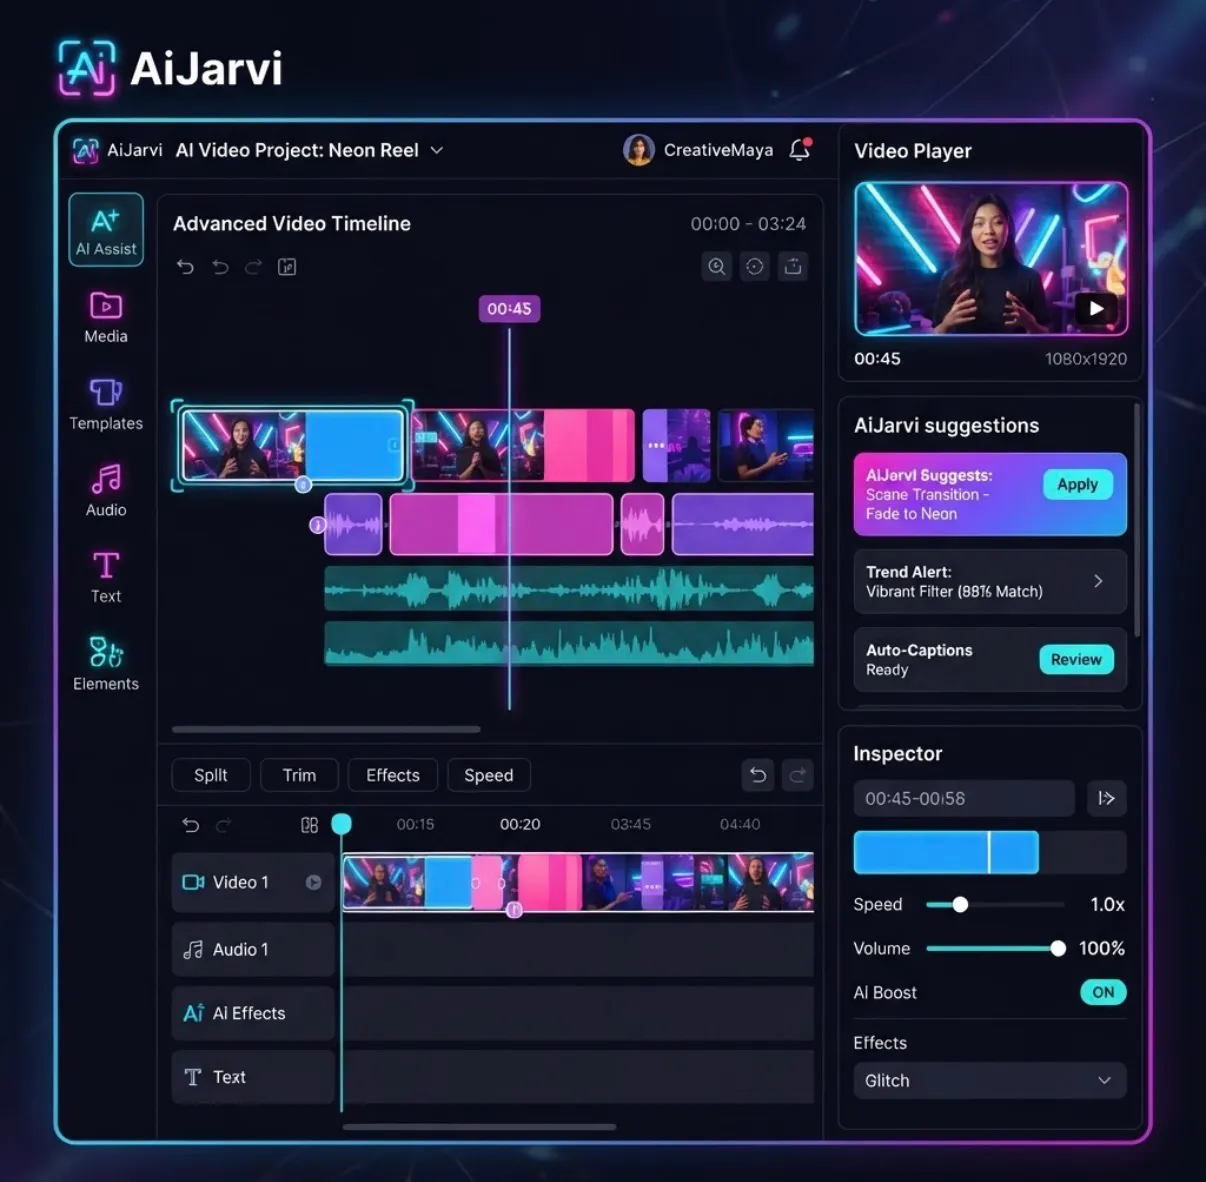Turn off the AI Boost switch

click(x=1103, y=992)
